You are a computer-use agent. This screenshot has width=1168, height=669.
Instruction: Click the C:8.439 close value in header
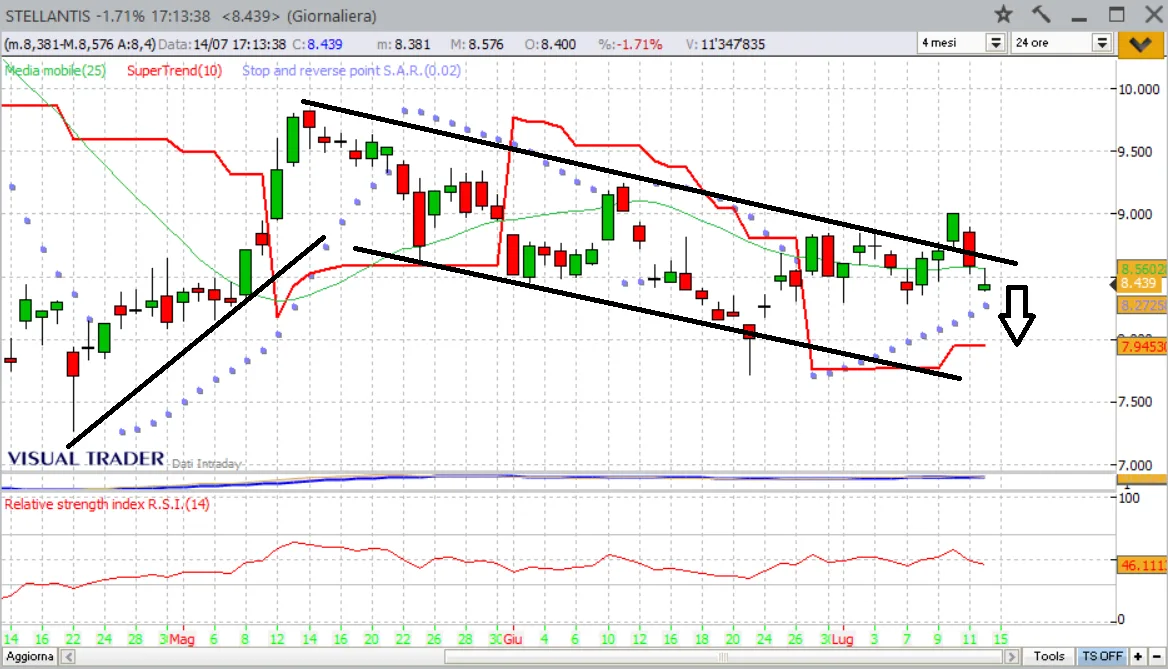coord(317,44)
